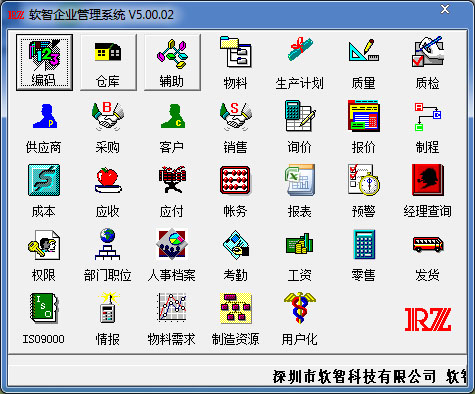
Task: Open the 经理查询 manager query icon
Action: click(x=428, y=191)
